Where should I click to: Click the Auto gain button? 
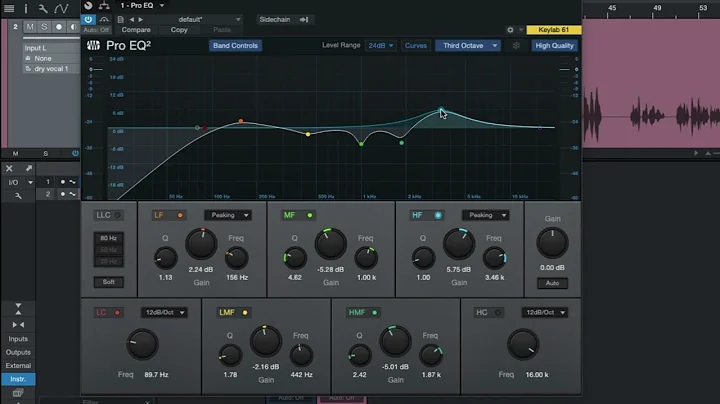click(552, 283)
